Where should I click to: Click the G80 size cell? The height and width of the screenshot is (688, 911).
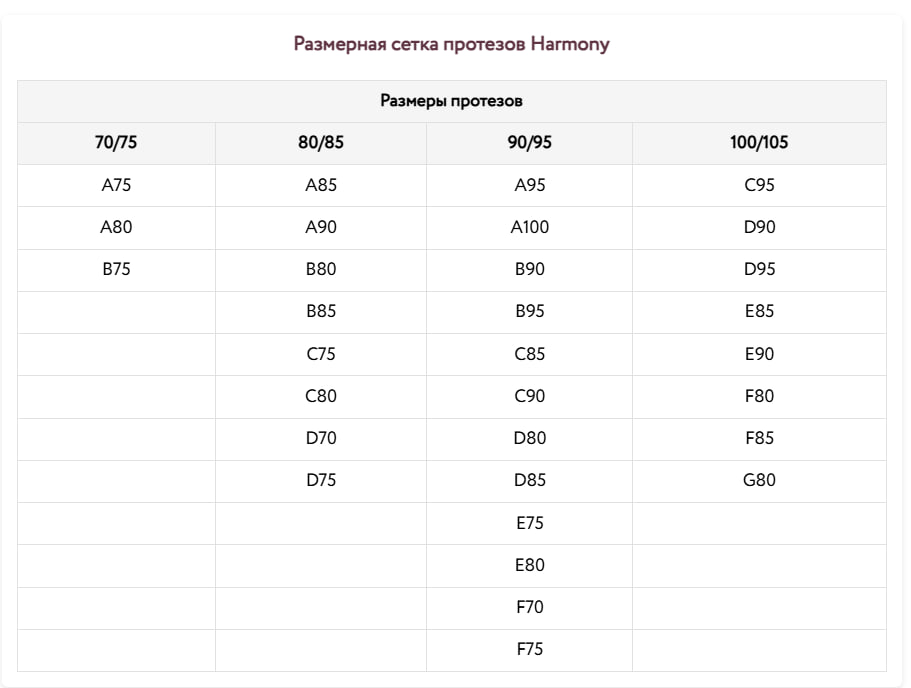759,481
